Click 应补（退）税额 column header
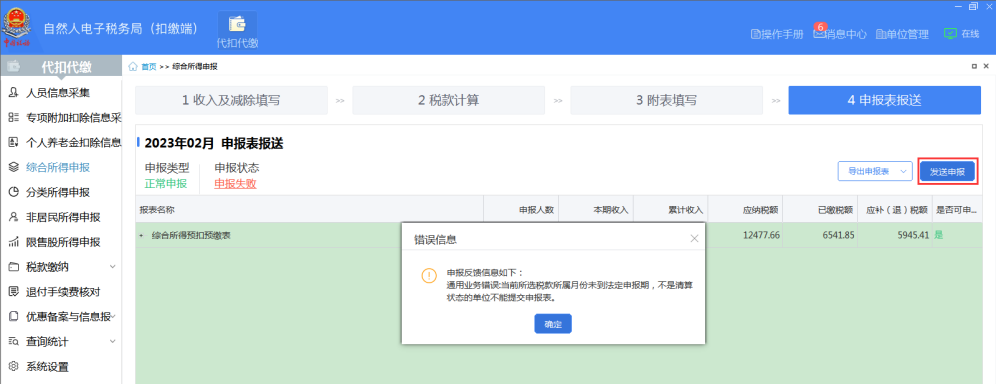 [894, 209]
